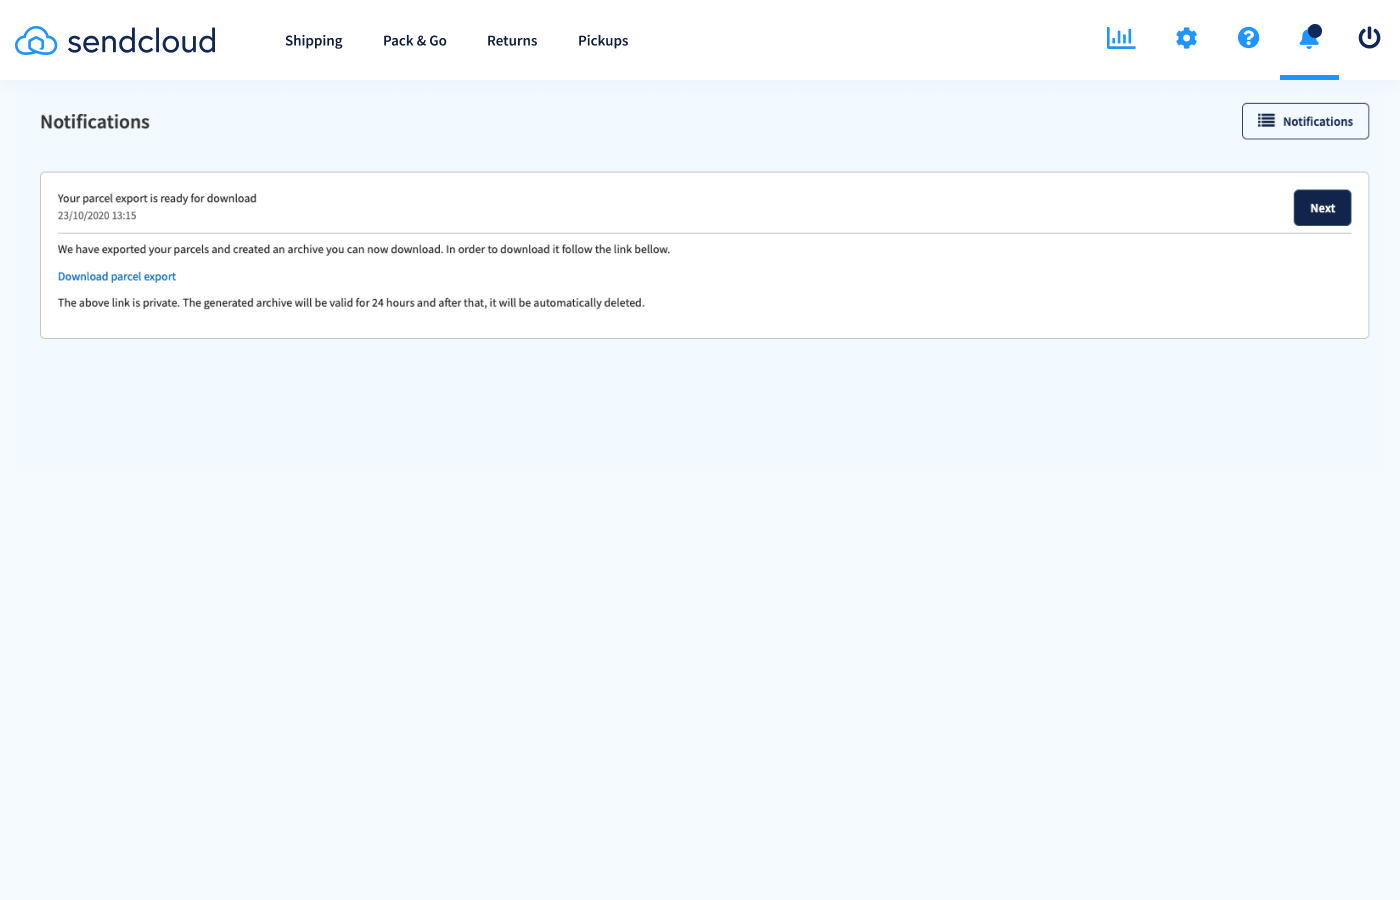Click the sendcloud wordmark text

click(140, 40)
